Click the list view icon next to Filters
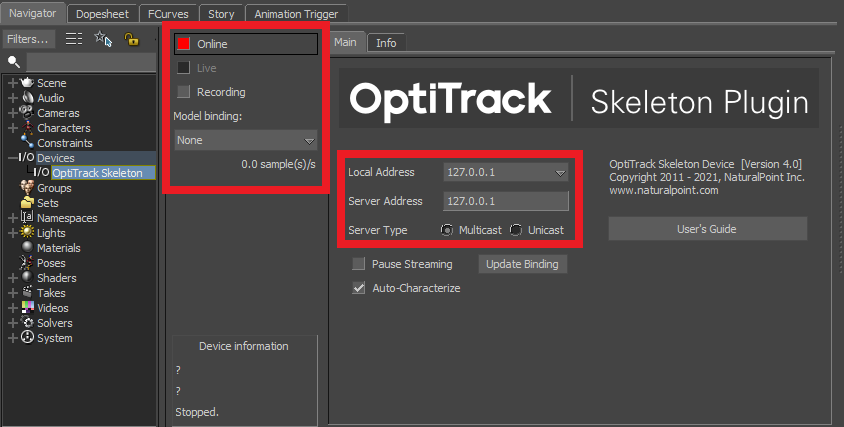The width and height of the screenshot is (844, 427). click(x=74, y=39)
